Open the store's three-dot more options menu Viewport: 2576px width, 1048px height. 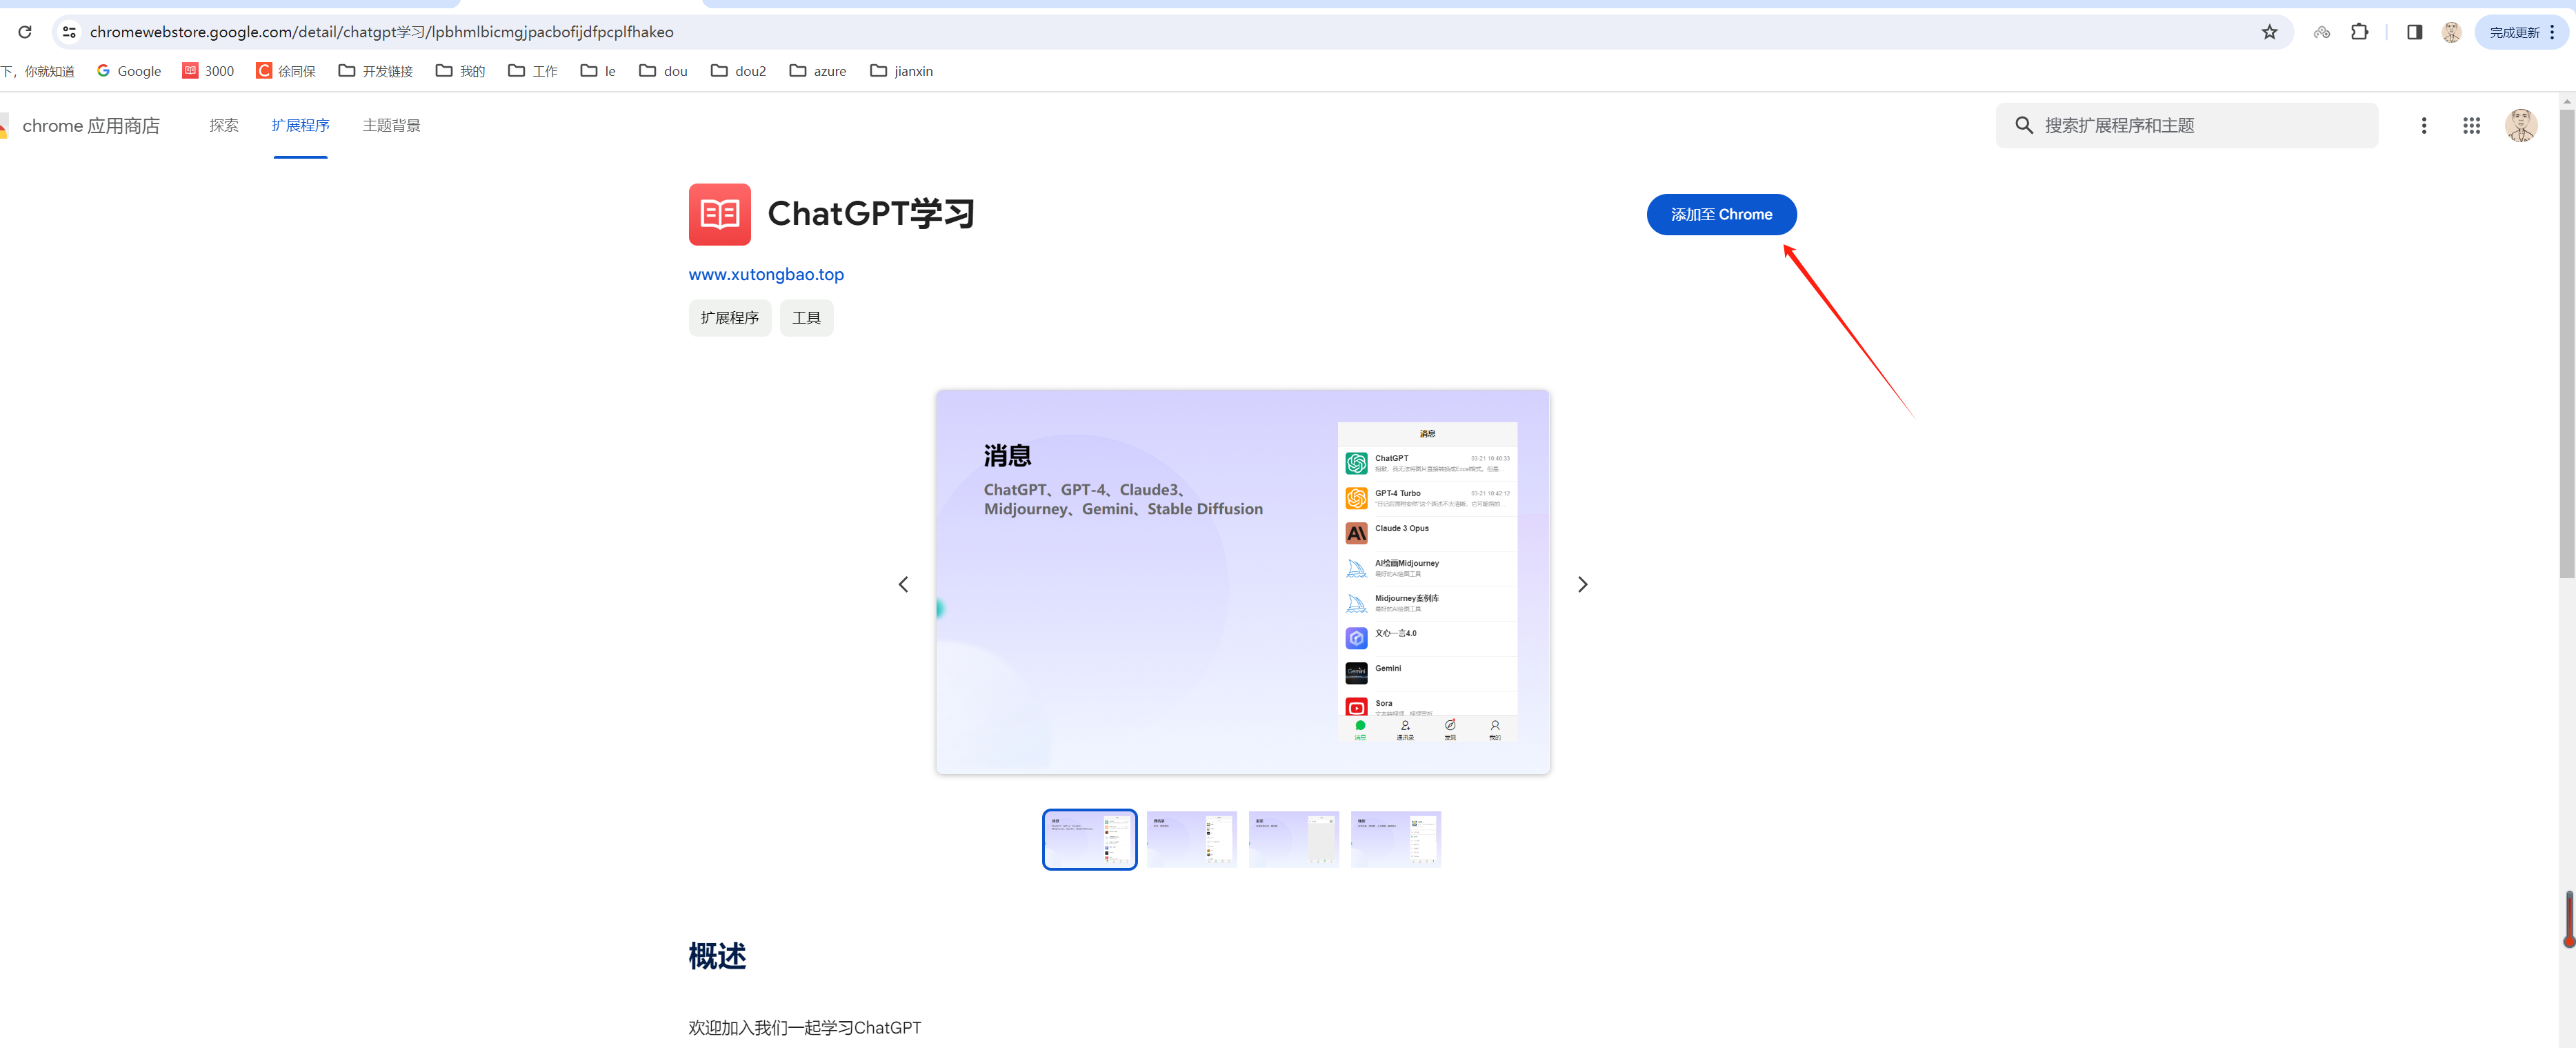[2423, 125]
